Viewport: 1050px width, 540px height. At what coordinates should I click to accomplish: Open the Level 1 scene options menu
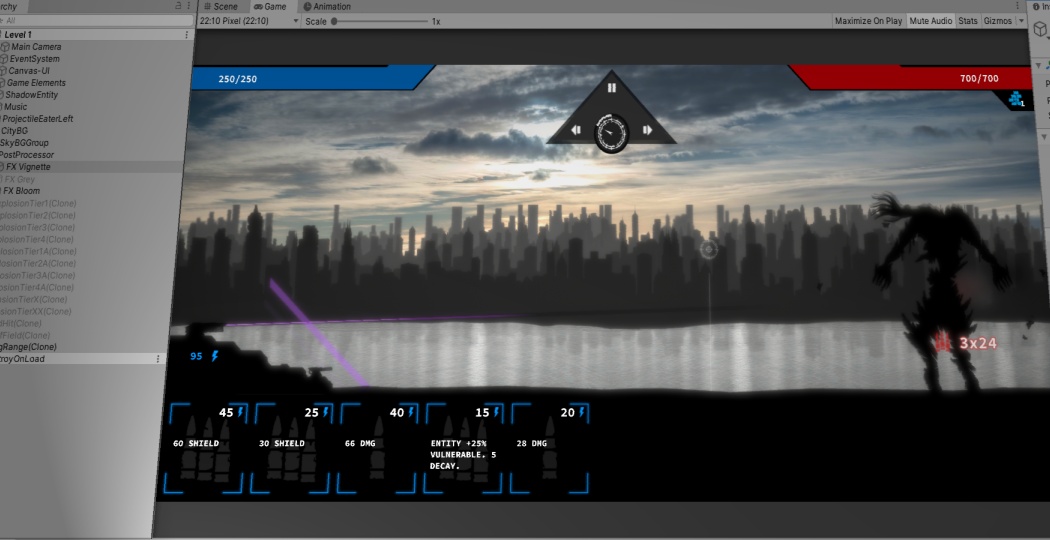186,35
